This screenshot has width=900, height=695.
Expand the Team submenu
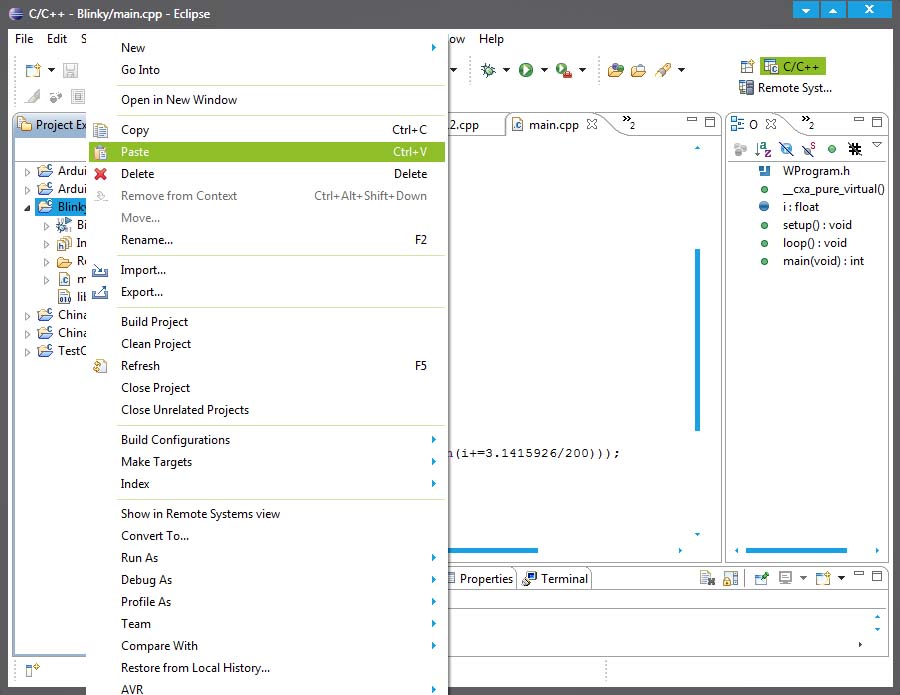(434, 624)
